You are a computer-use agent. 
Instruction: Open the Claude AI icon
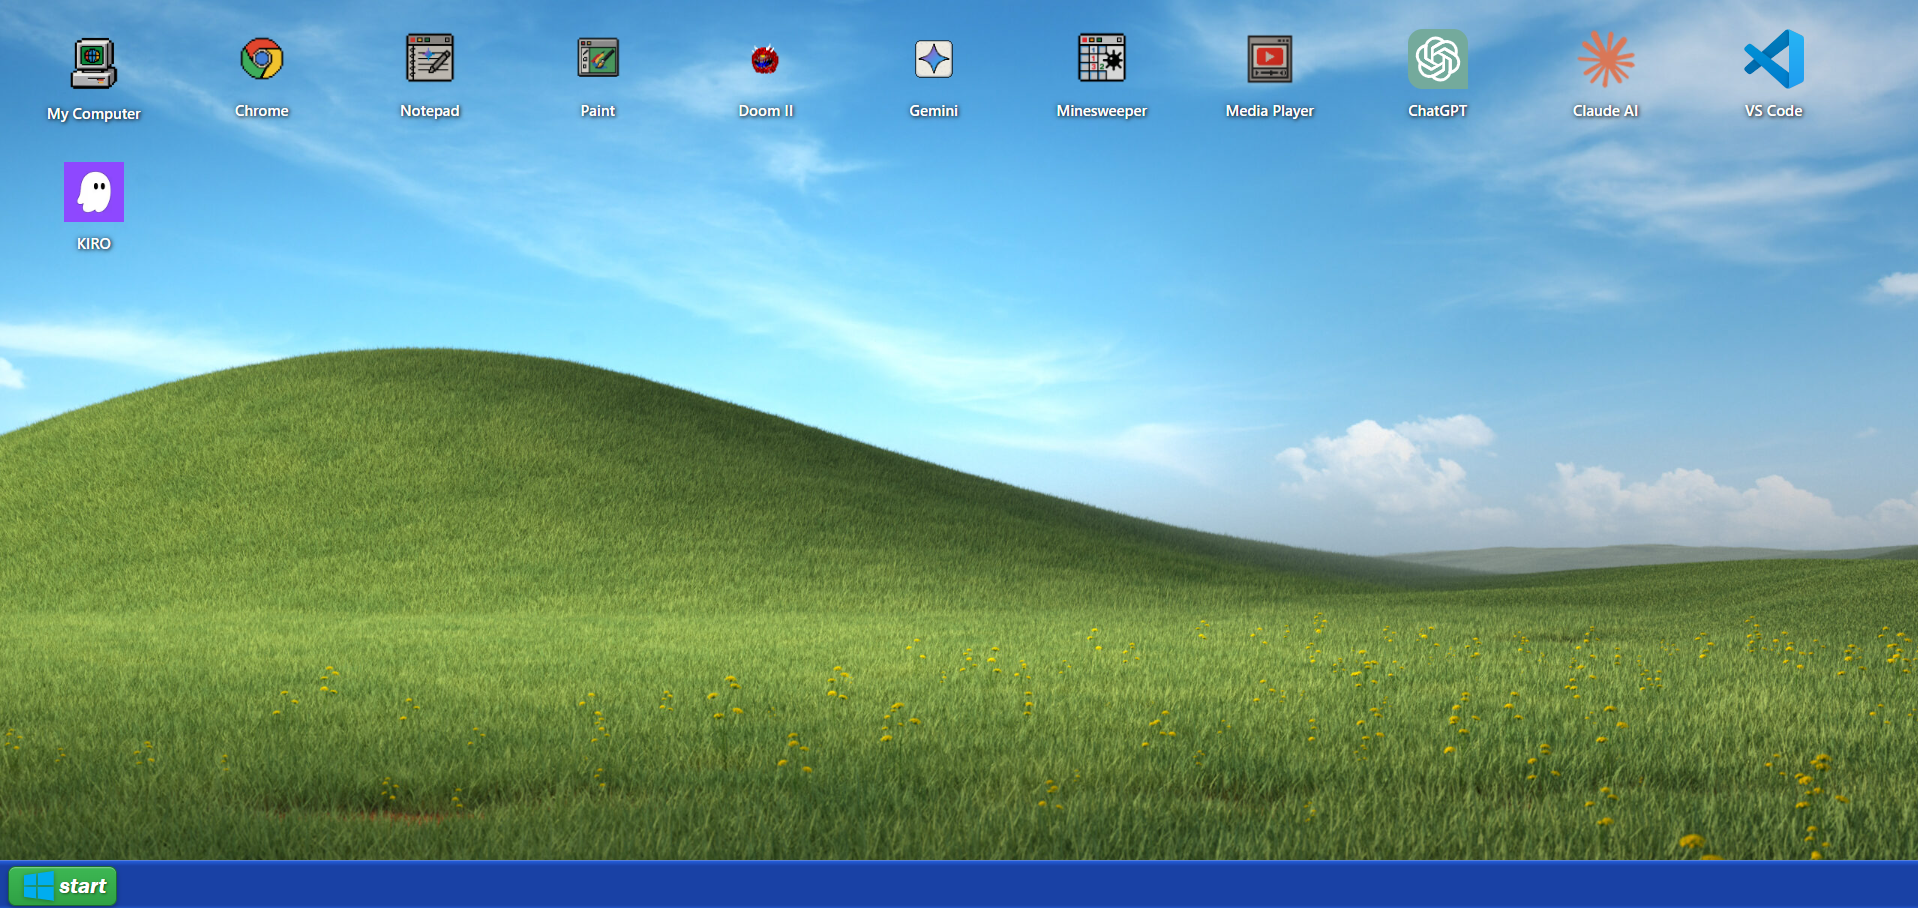coord(1606,59)
